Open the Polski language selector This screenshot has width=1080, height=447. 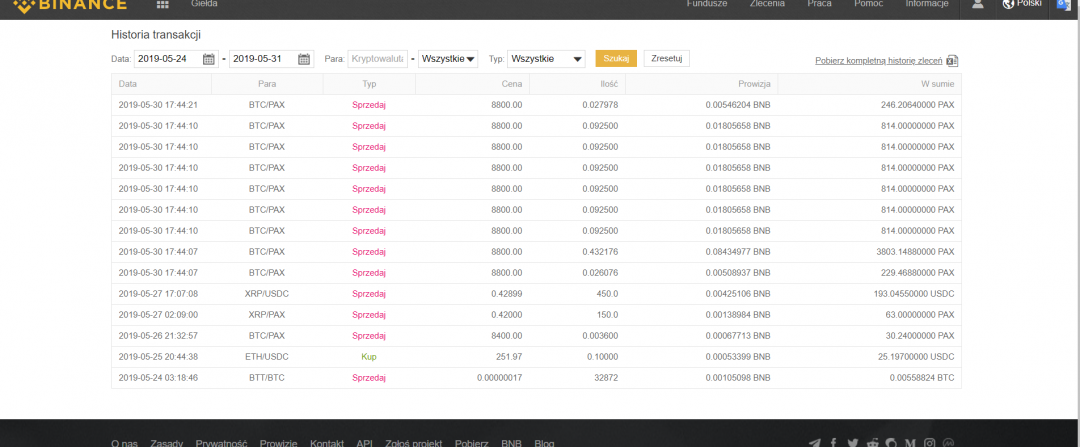click(x=1022, y=5)
